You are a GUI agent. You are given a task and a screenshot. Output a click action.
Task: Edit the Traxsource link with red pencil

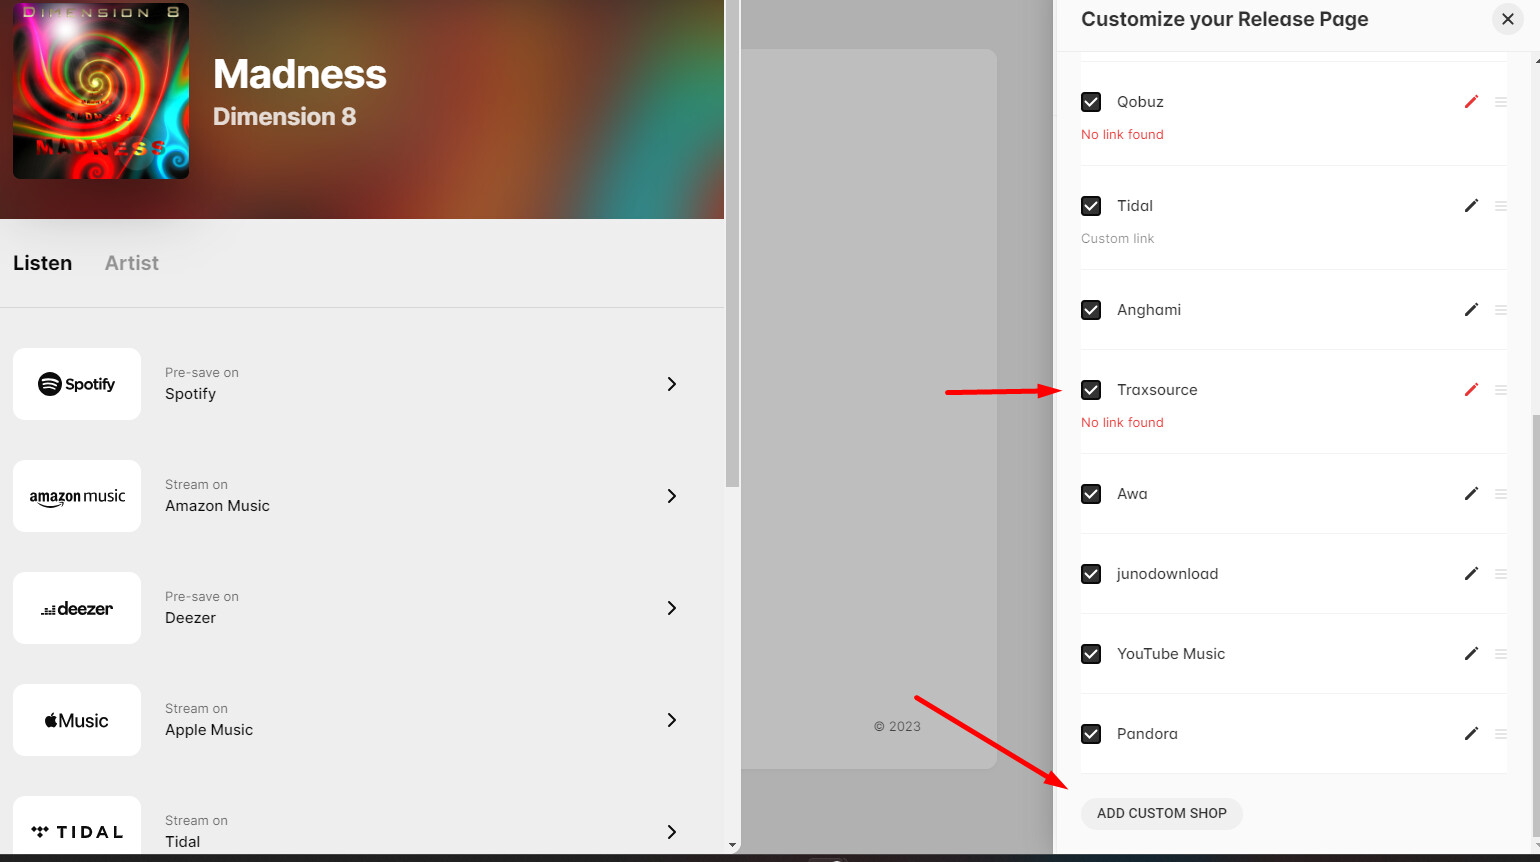1471,390
